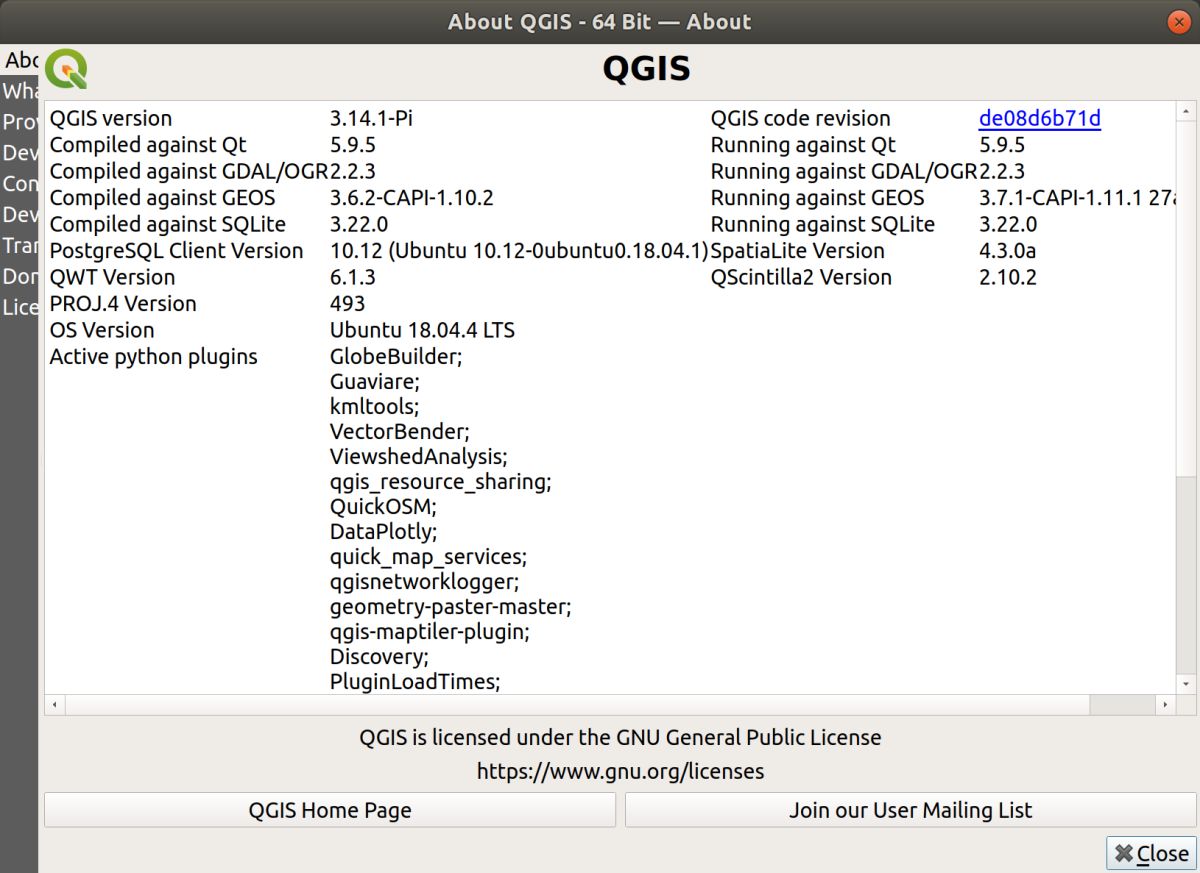1200x873 pixels.
Task: Click the horizontal scrollbar left arrow
Action: (x=54, y=704)
